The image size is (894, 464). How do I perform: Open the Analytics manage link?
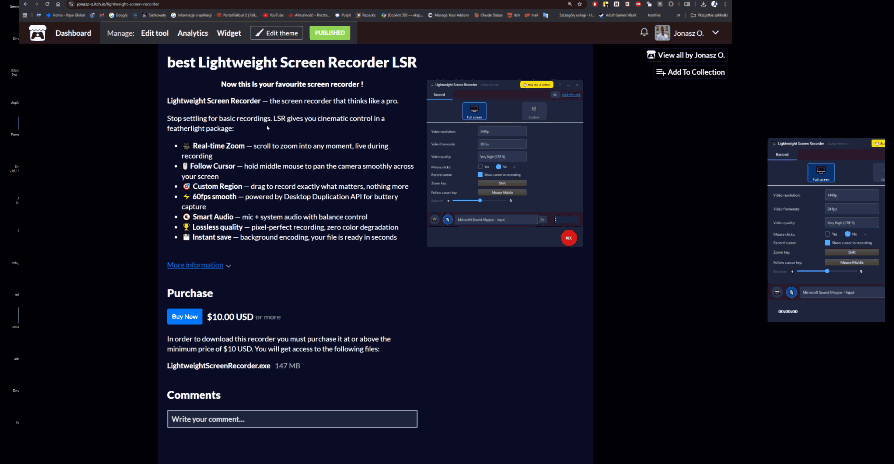(x=193, y=33)
